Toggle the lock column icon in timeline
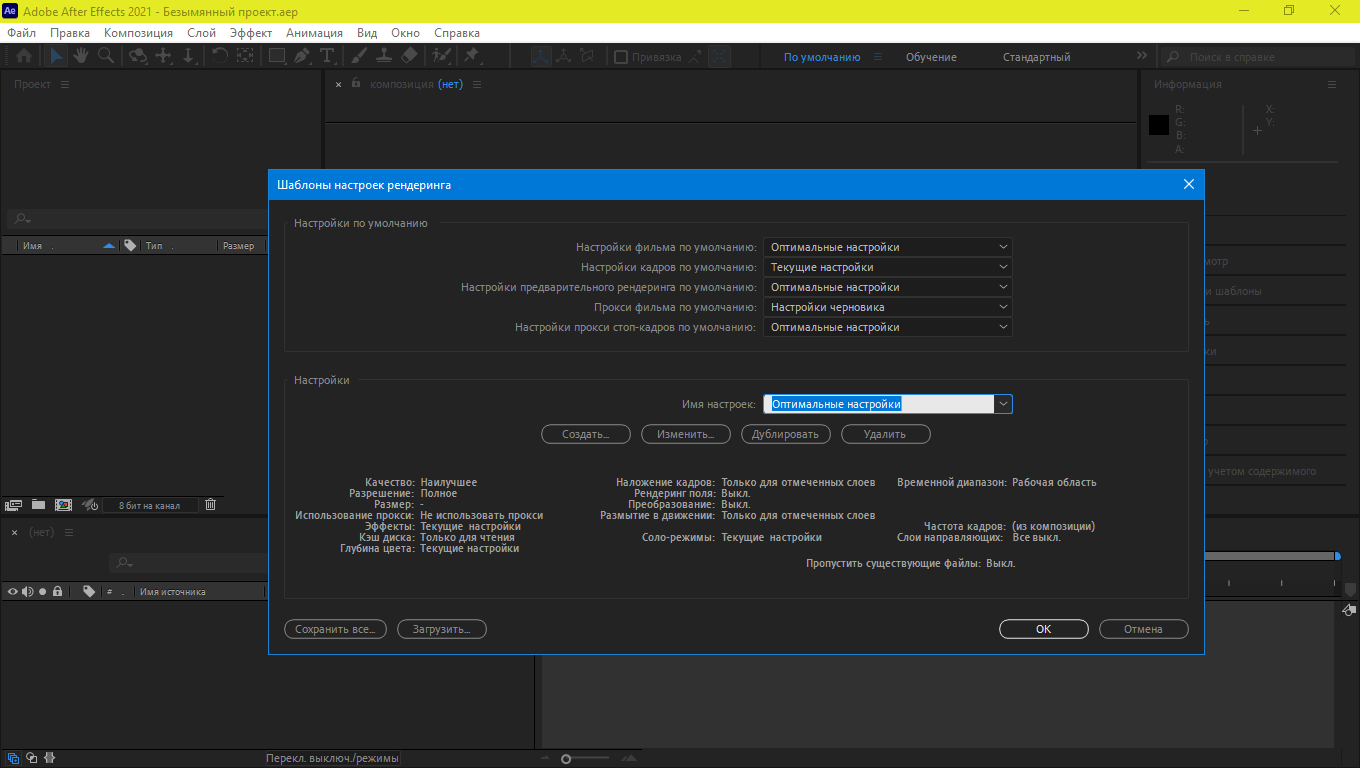The height and width of the screenshot is (768, 1360). tap(58, 591)
